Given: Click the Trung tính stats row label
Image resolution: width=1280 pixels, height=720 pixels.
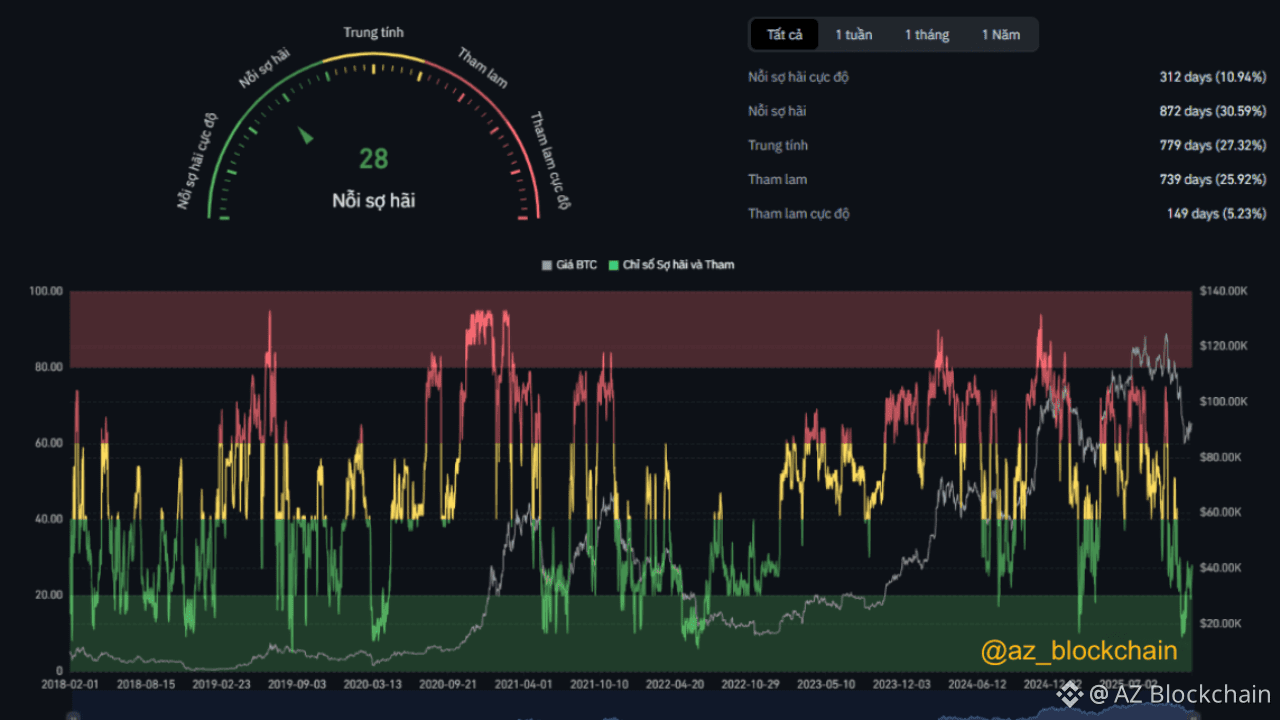Looking at the screenshot, I should coord(778,145).
